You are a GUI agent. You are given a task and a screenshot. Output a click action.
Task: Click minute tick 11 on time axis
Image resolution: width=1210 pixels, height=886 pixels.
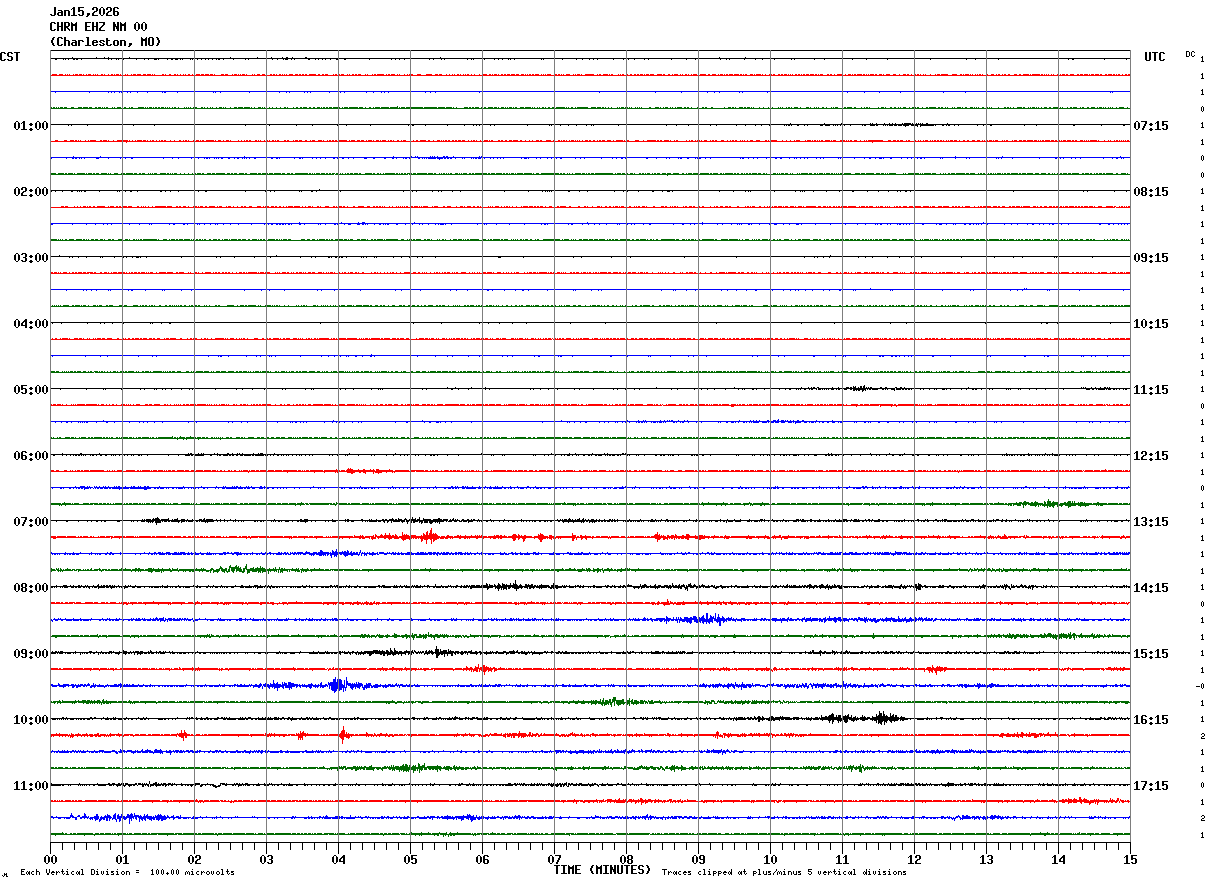point(842,859)
